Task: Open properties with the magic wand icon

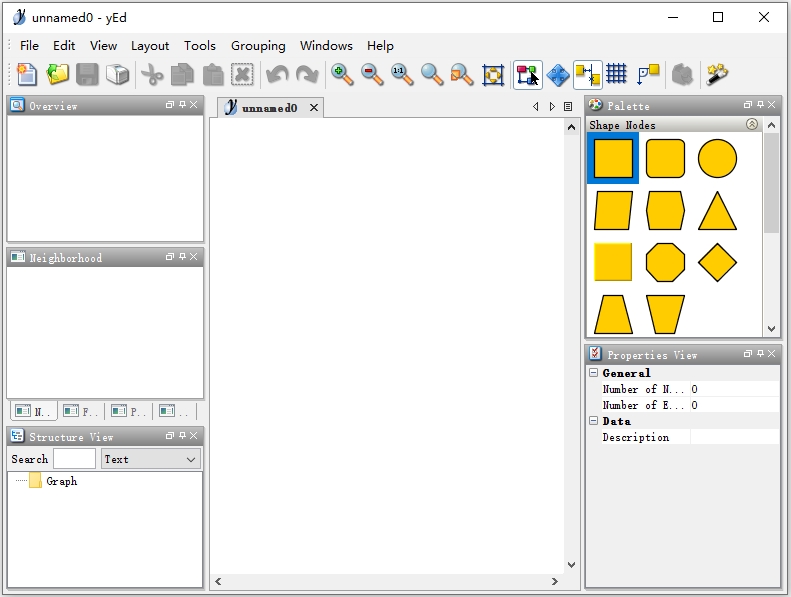Action: click(x=717, y=74)
